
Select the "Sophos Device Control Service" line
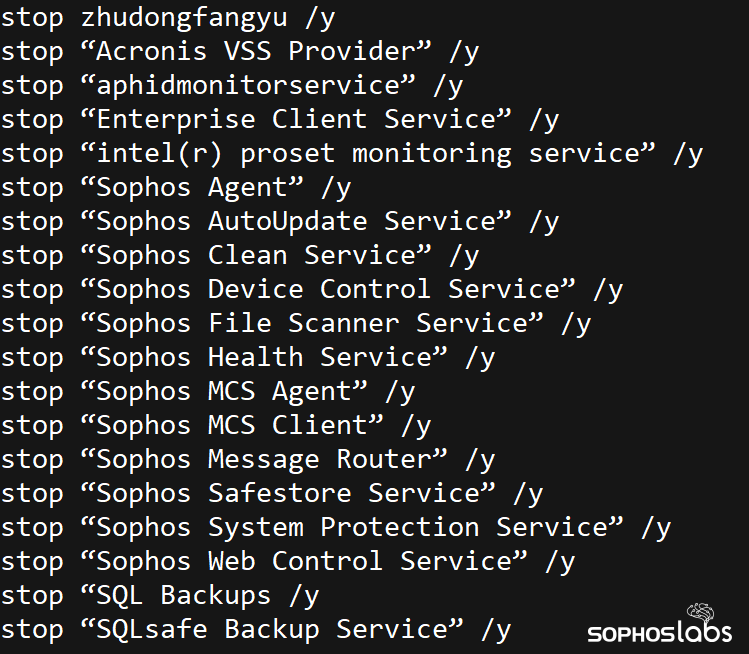click(x=312, y=289)
